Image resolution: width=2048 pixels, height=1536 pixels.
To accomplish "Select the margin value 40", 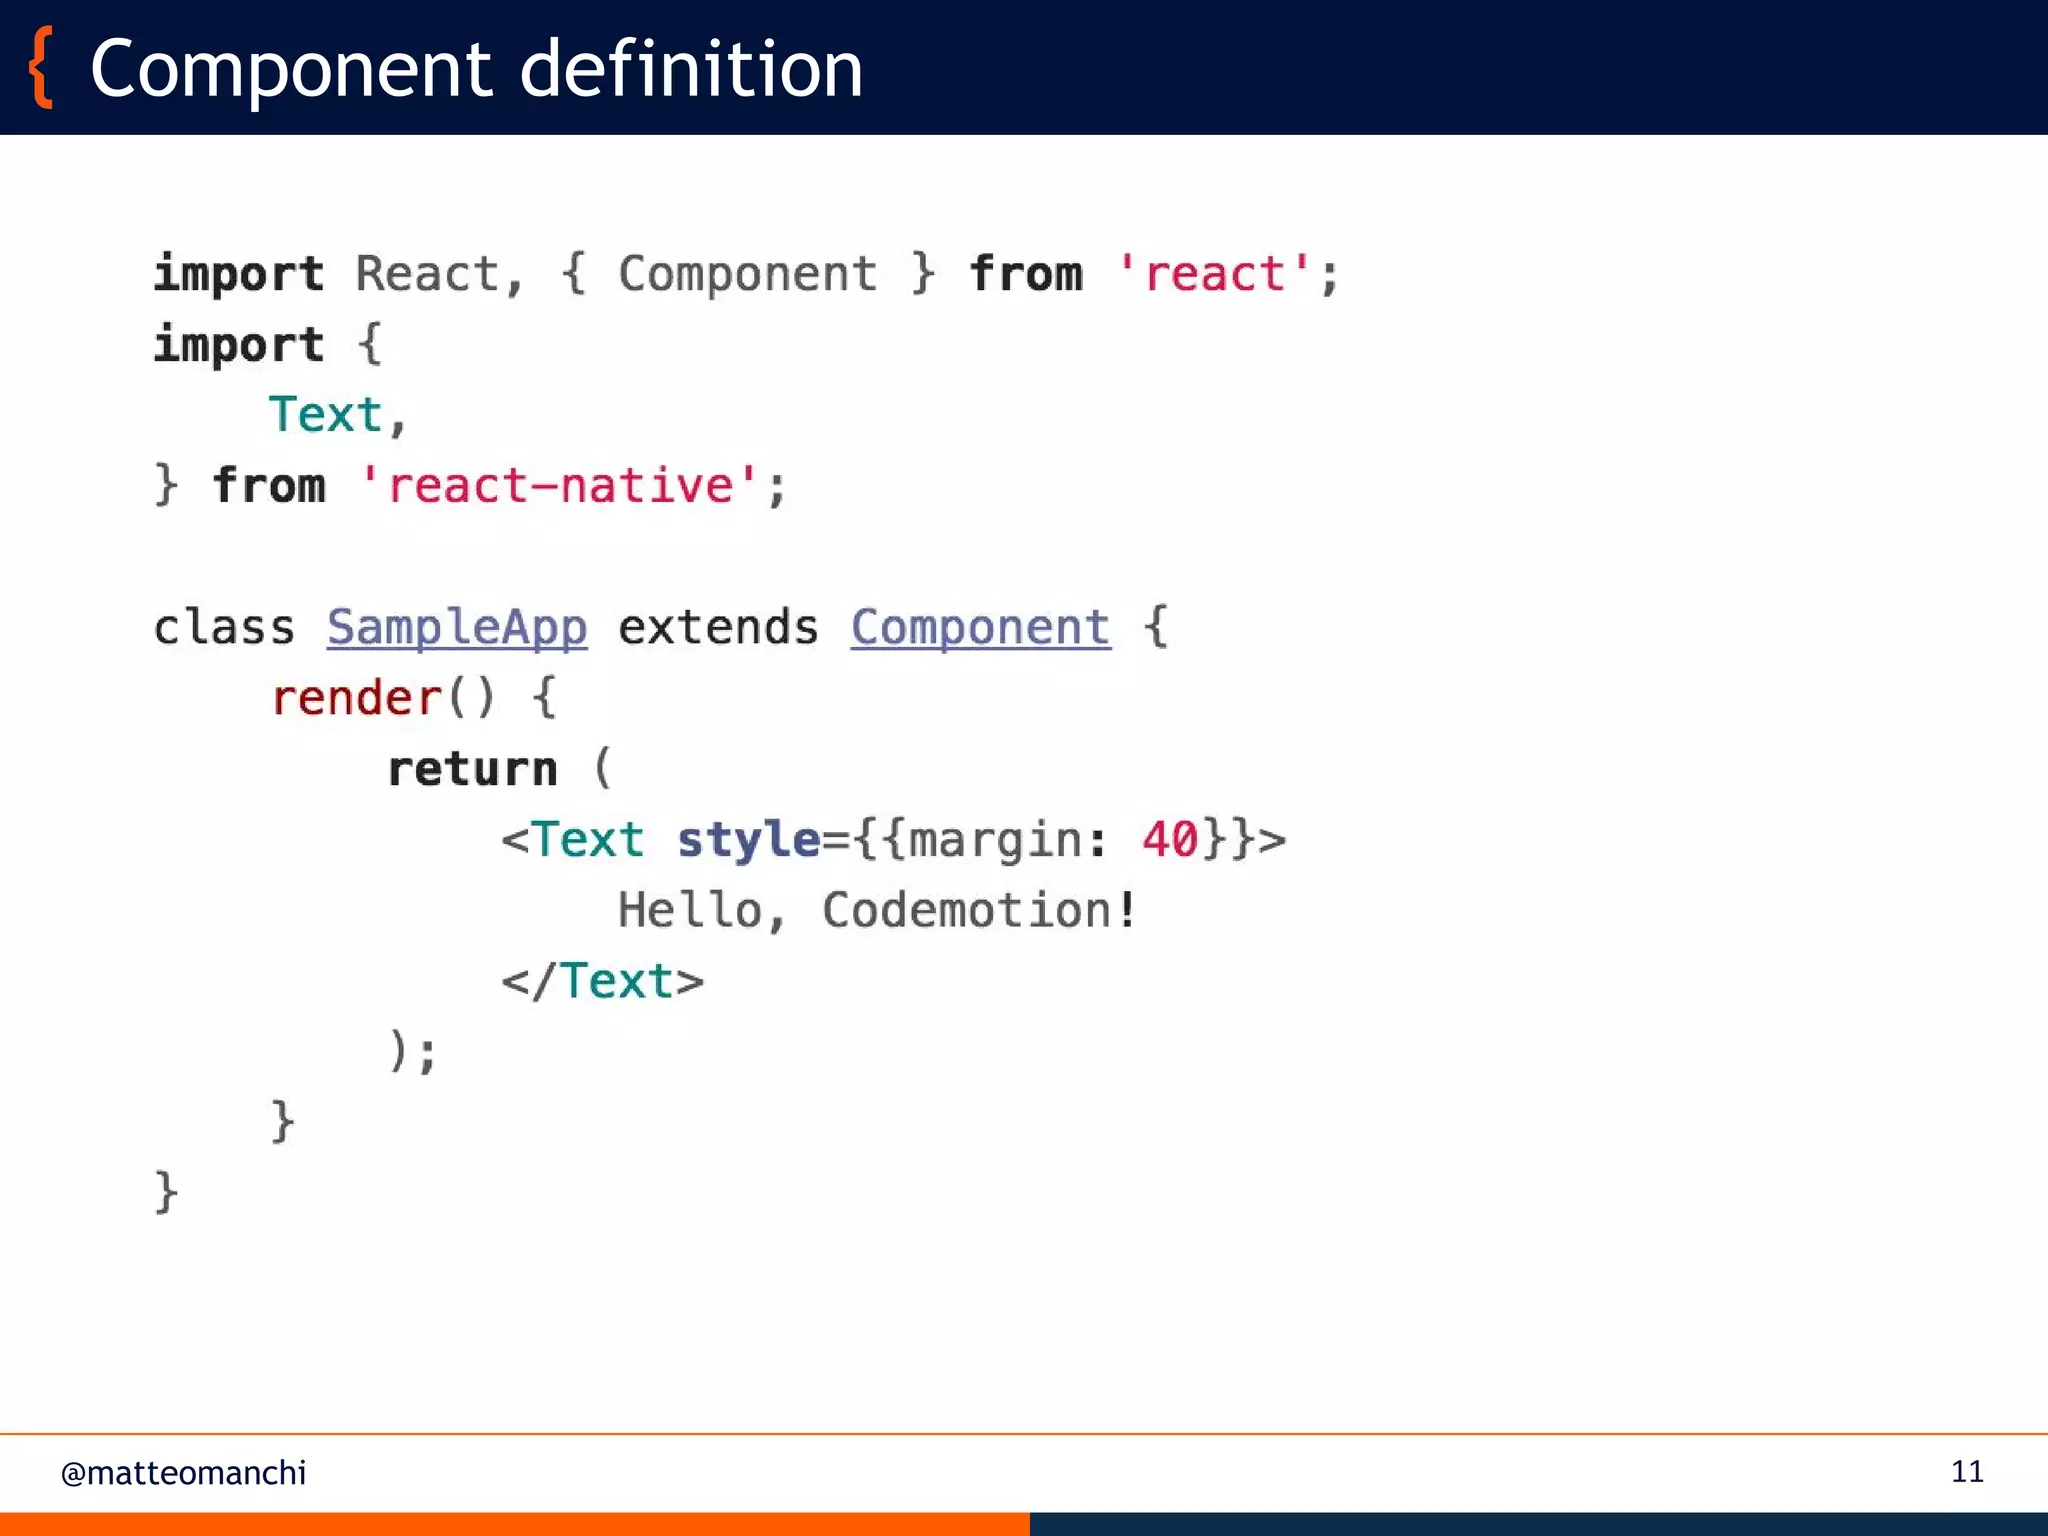I will tap(1170, 839).
